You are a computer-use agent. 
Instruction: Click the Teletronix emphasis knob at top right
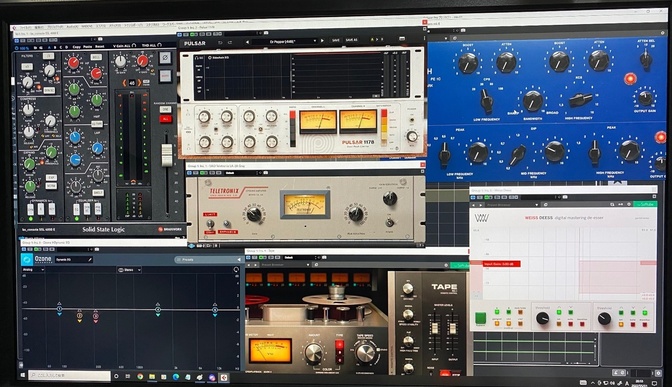[389, 198]
